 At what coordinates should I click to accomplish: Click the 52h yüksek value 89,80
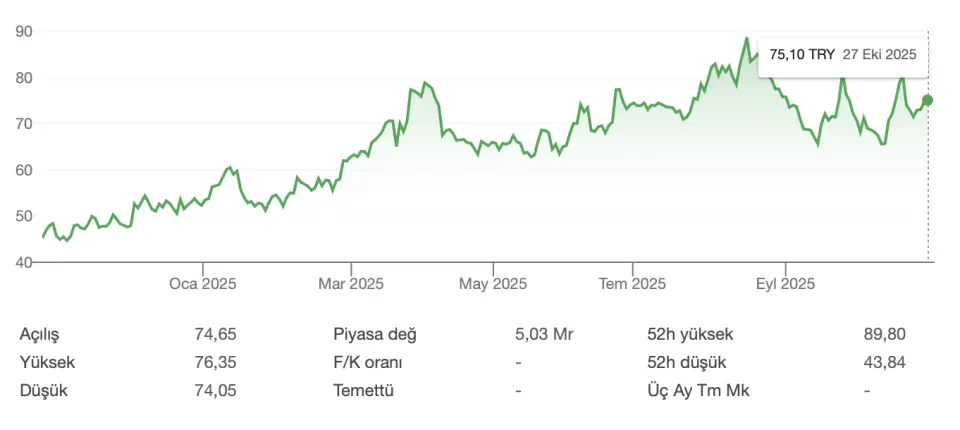[884, 334]
